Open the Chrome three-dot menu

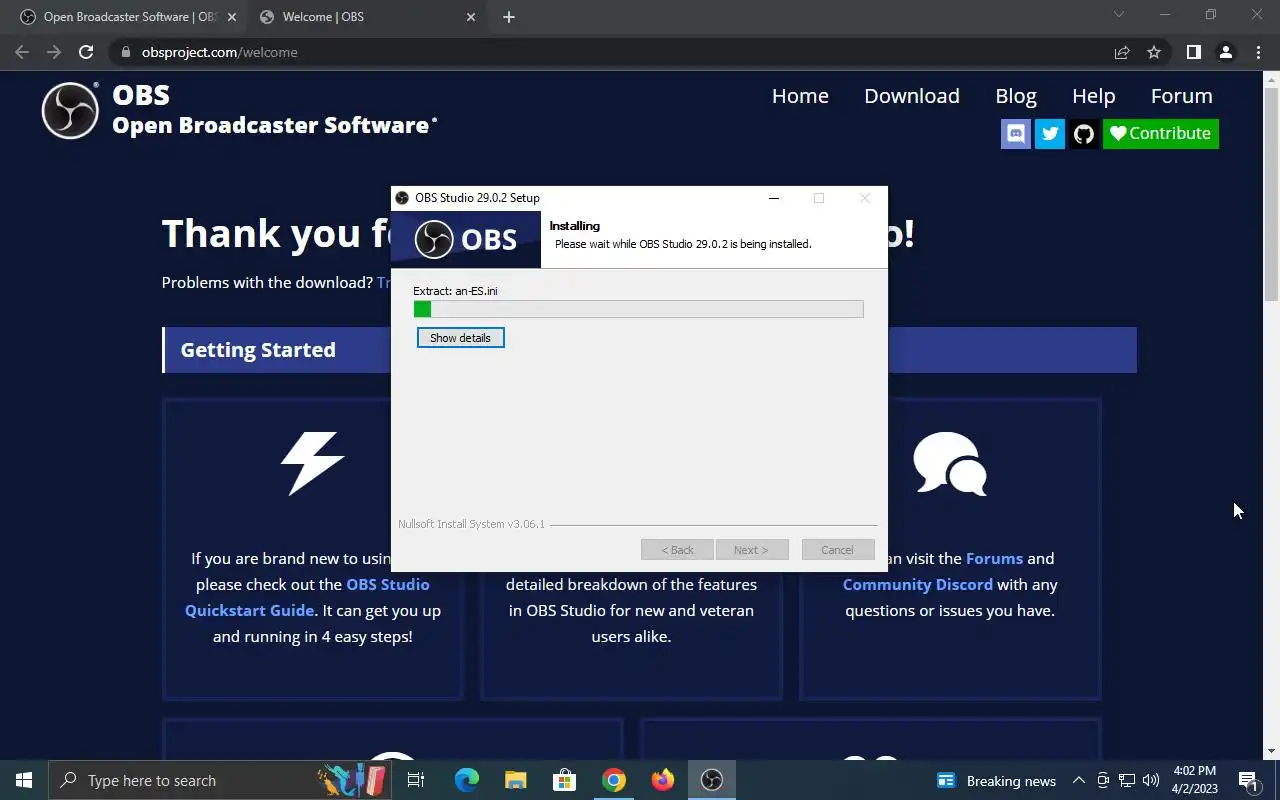coord(1258,52)
